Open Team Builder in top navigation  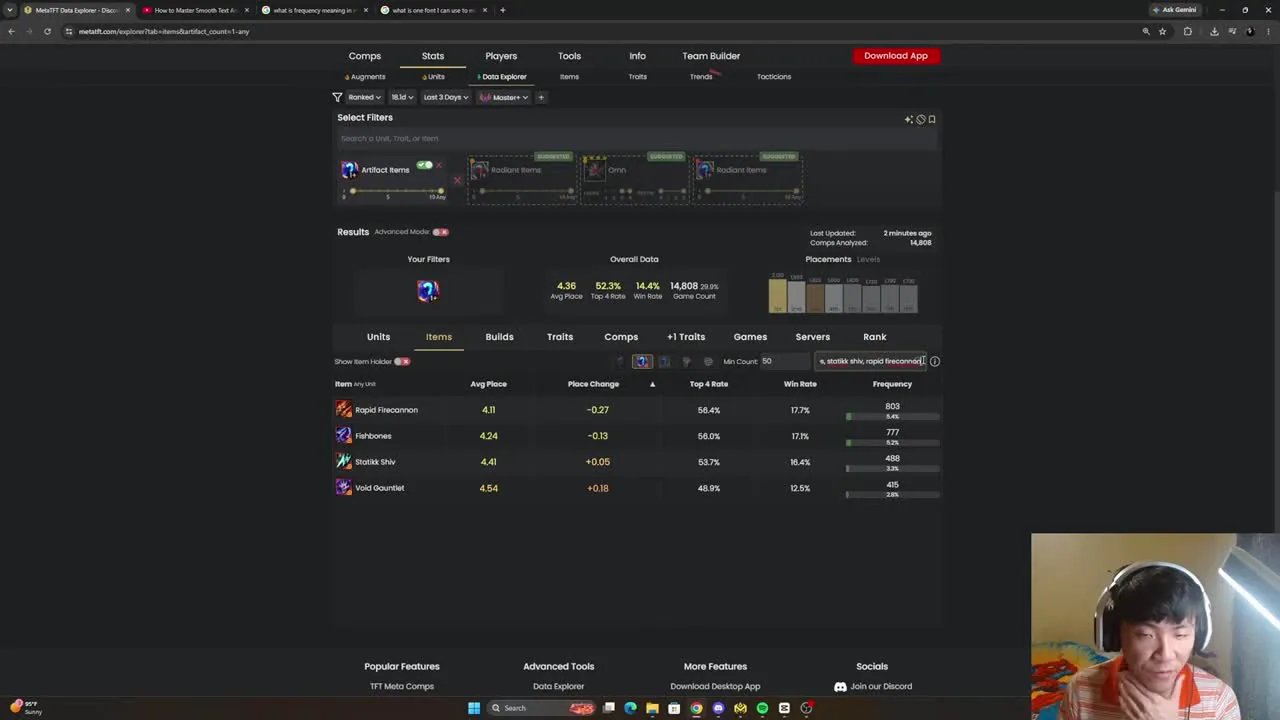tap(711, 56)
